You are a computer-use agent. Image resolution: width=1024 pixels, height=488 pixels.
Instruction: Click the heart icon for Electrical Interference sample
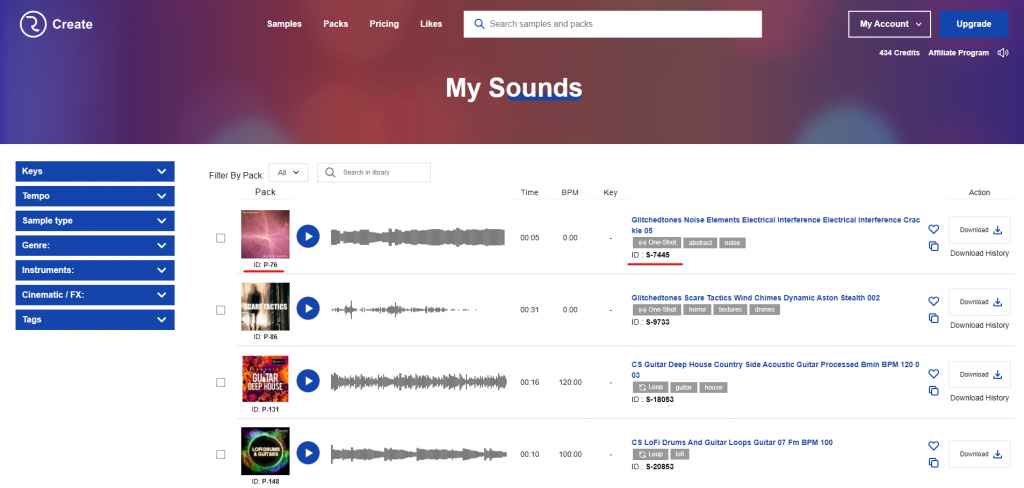[x=933, y=229]
